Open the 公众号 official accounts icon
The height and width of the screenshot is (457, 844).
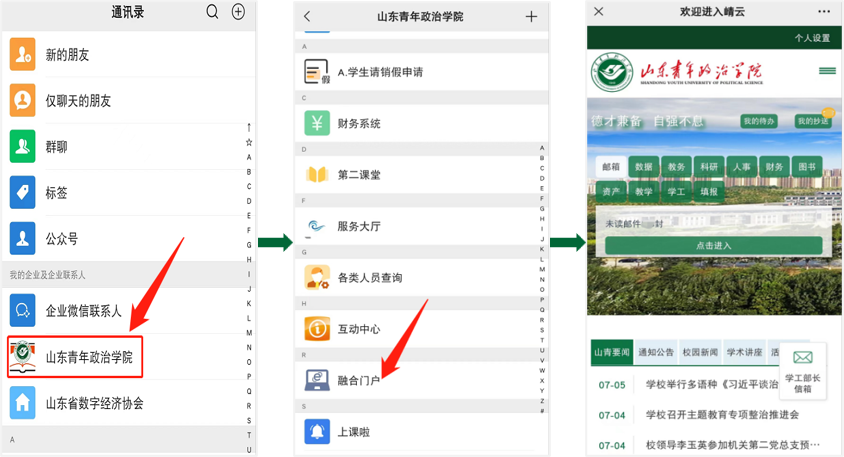coord(23,238)
